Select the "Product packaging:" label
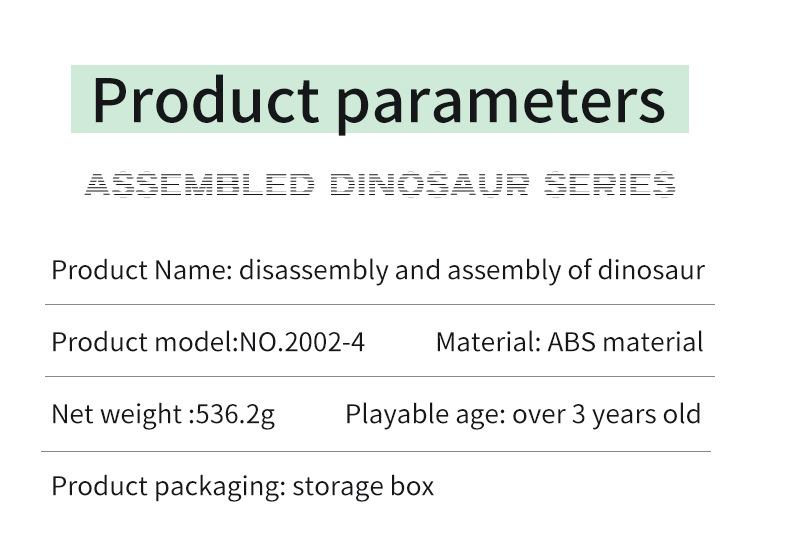Screen dimensions: 790x551 pyautogui.click(x=170, y=487)
